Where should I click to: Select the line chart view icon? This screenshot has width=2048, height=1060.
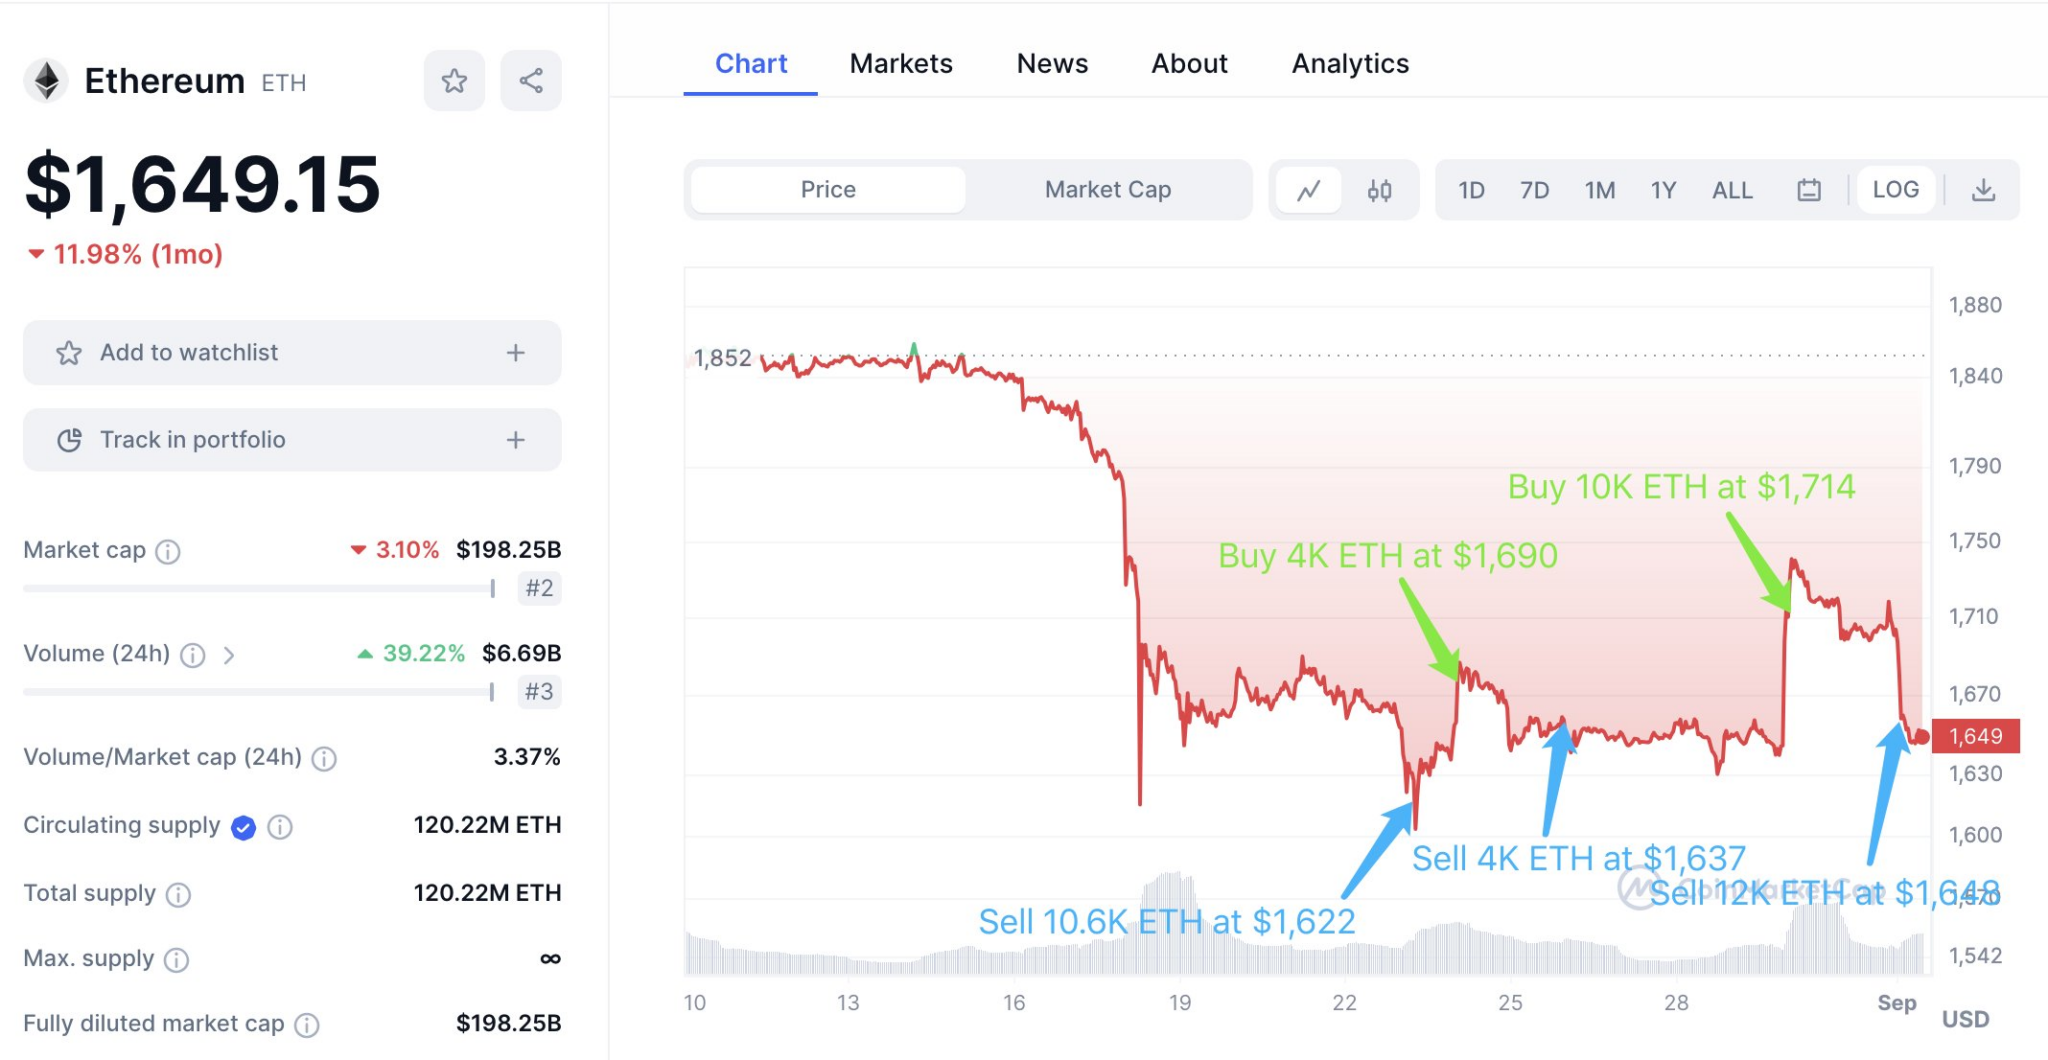tap(1310, 189)
